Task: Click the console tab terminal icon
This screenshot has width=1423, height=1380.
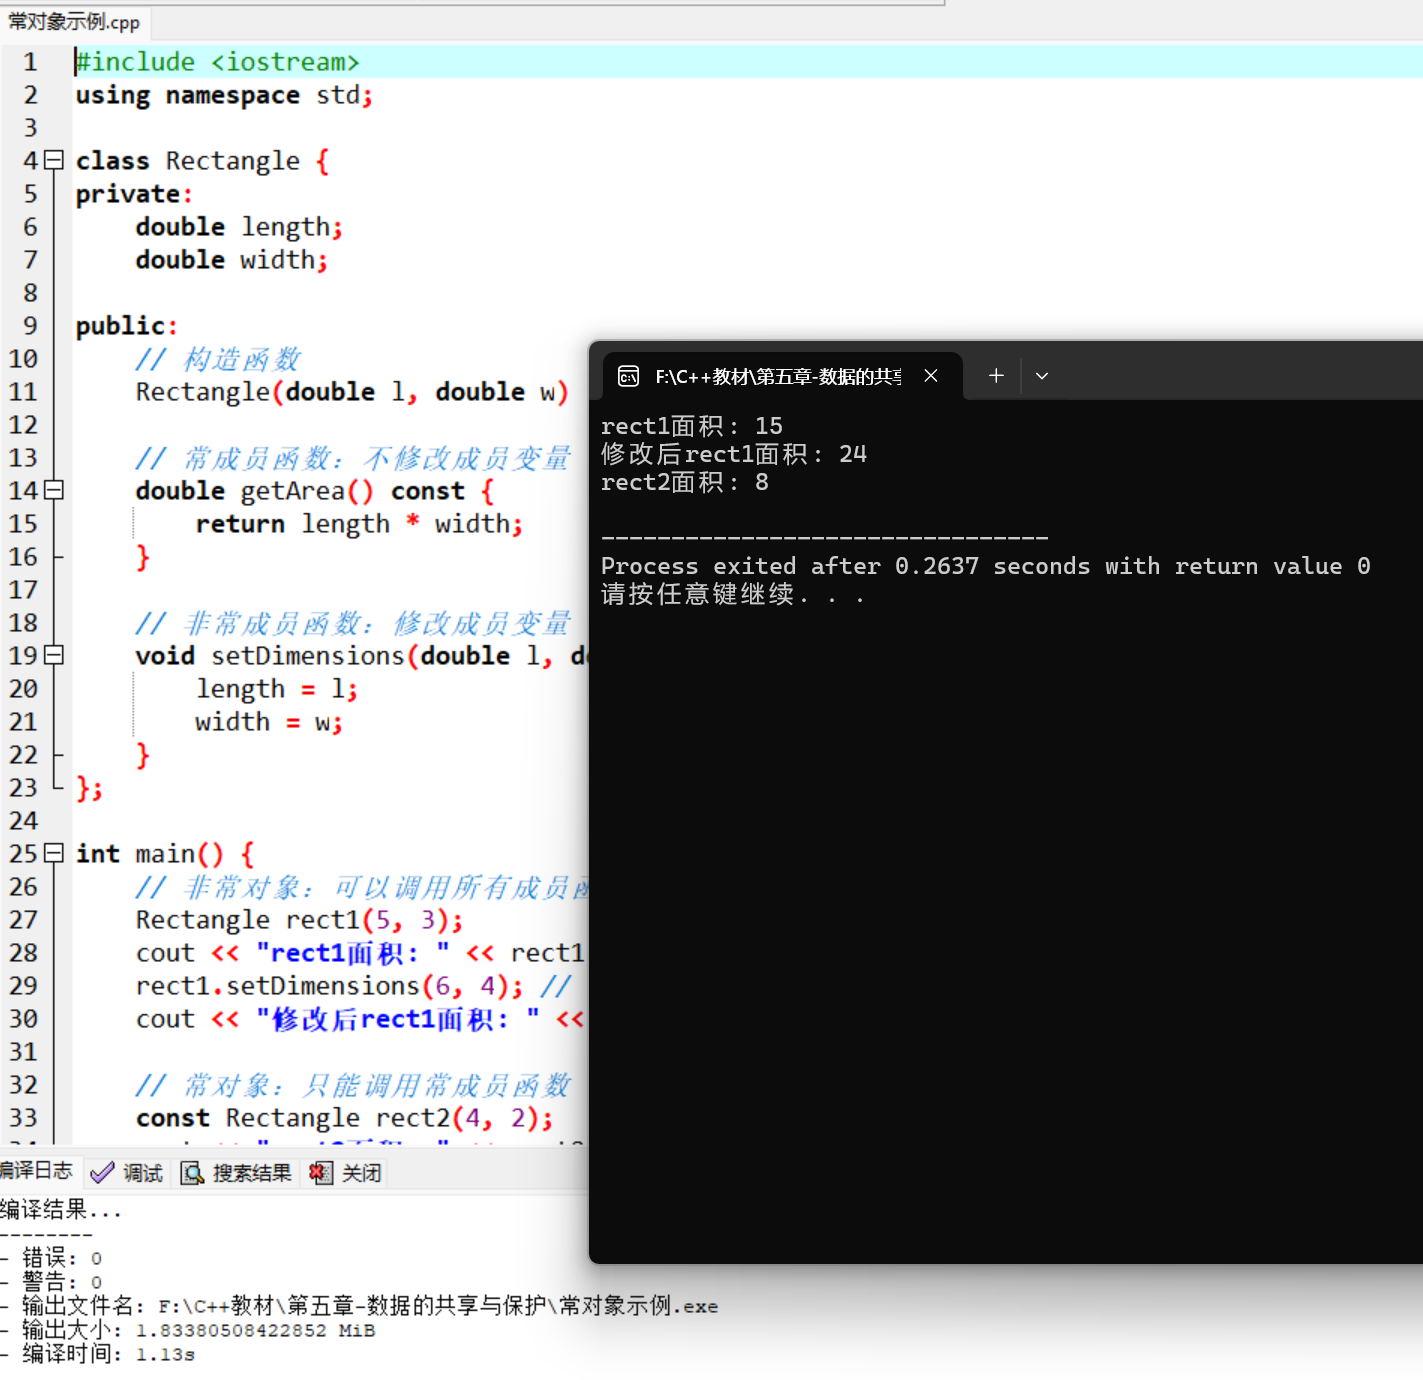Action: click(x=629, y=376)
